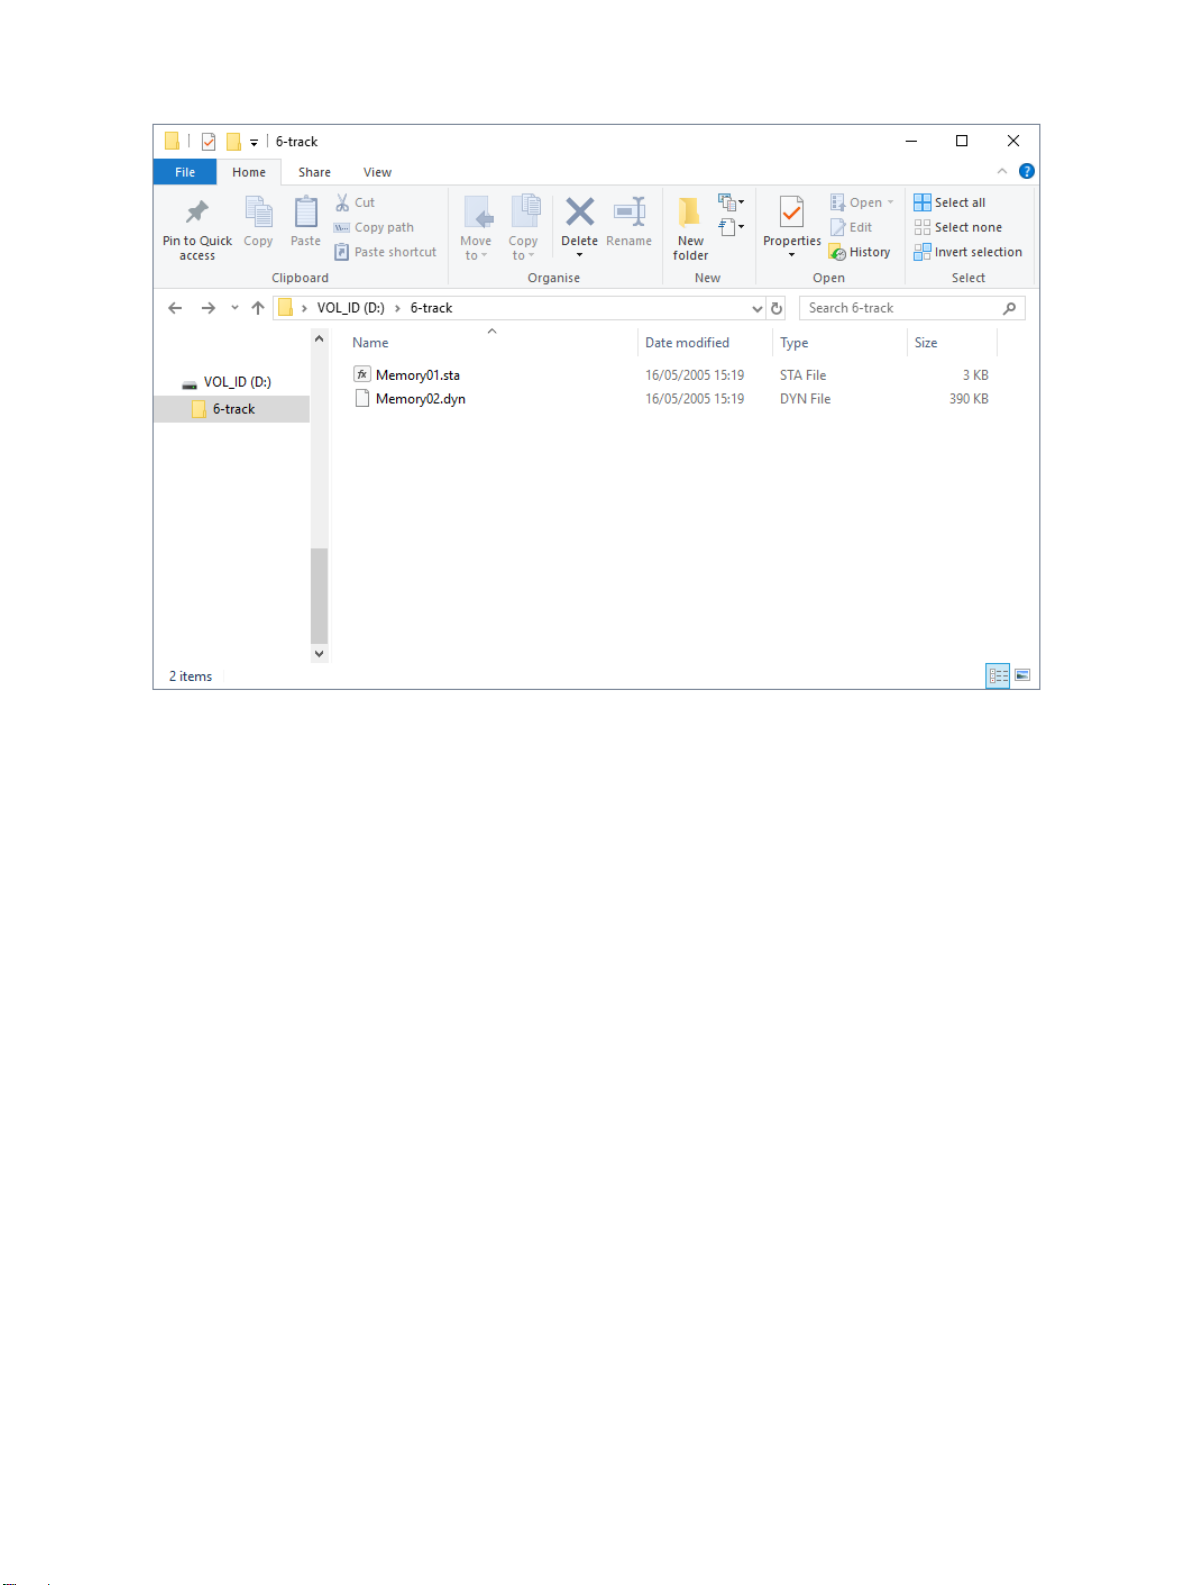This screenshot has height=1585, width=1189.
Task: Switch to Details view in status bar
Action: pos(998,676)
